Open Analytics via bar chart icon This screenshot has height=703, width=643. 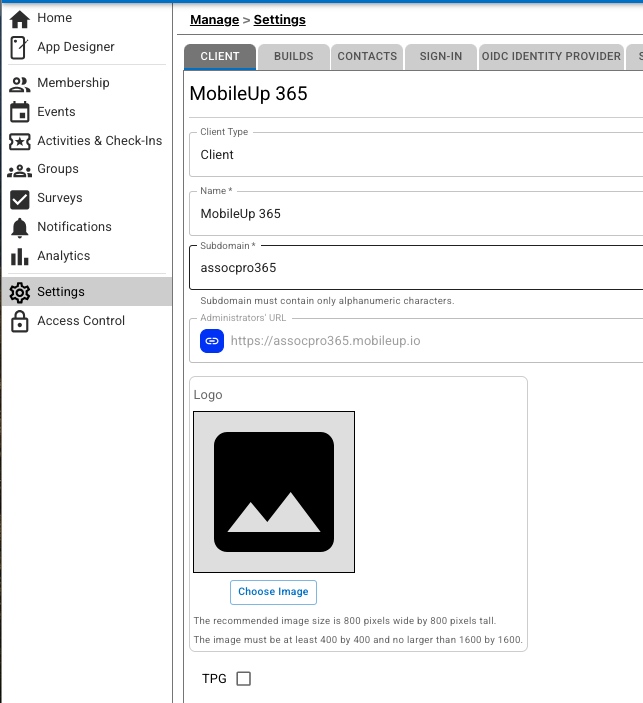click(19, 256)
